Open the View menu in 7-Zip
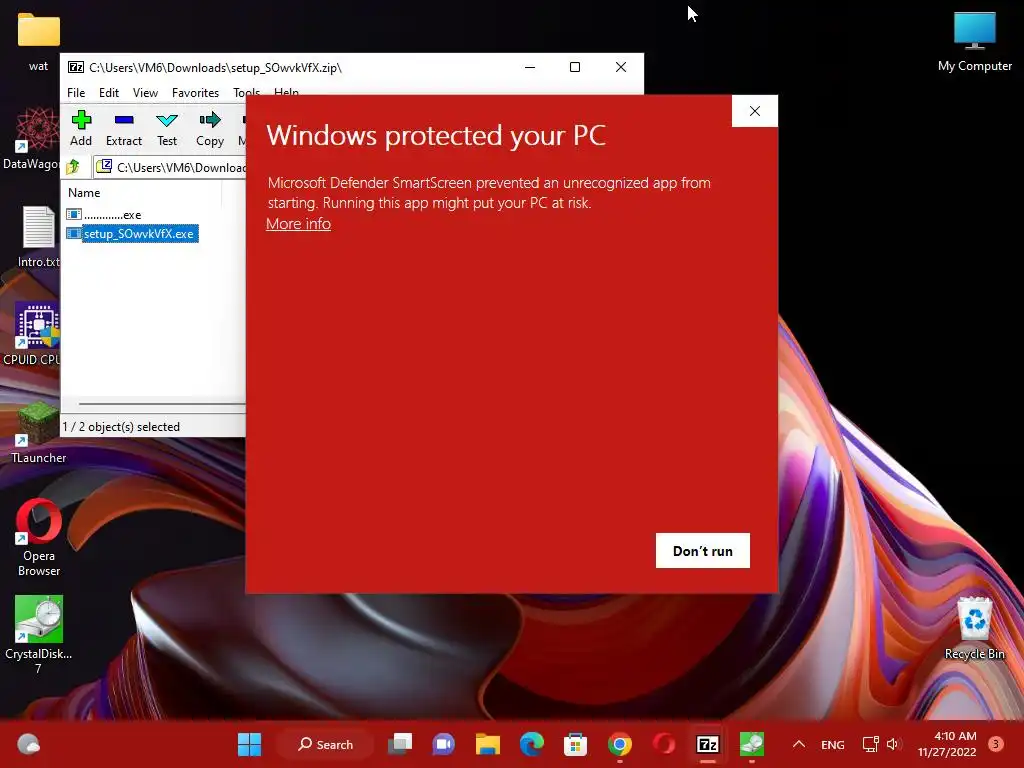The height and width of the screenshot is (768, 1024). pyautogui.click(x=145, y=93)
